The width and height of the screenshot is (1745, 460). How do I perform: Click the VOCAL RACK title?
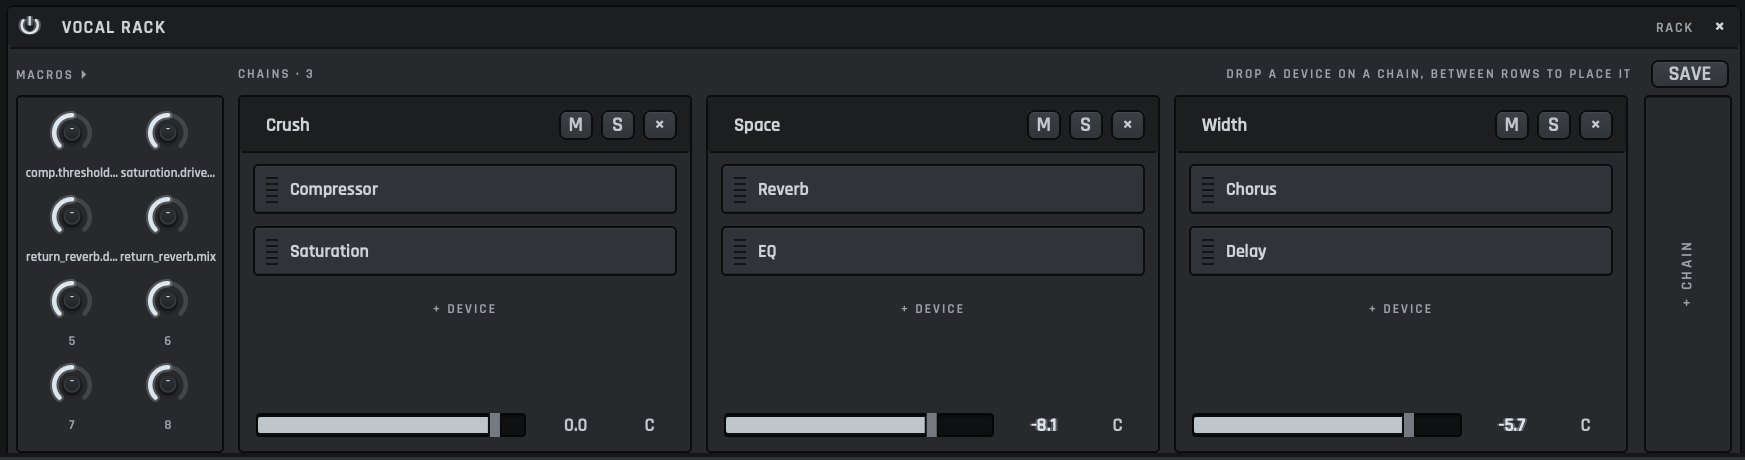click(114, 27)
